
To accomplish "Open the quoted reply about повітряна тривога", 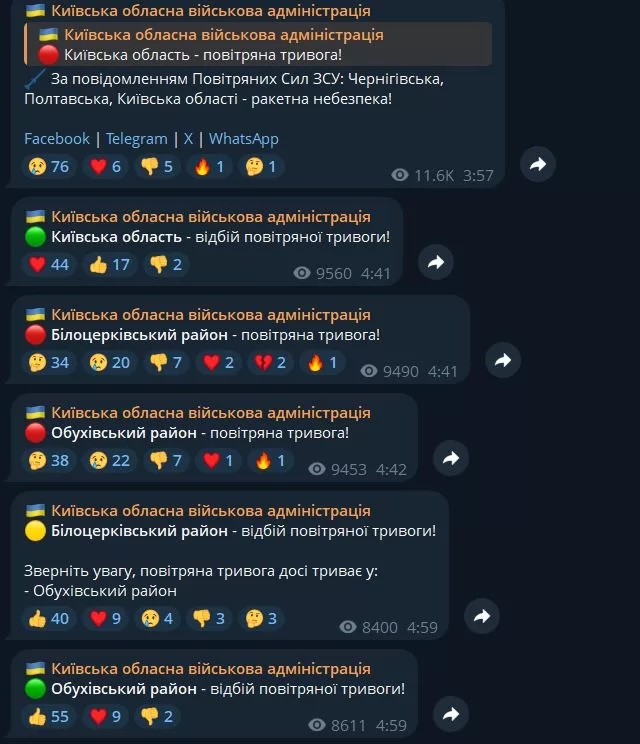I will [x=258, y=44].
